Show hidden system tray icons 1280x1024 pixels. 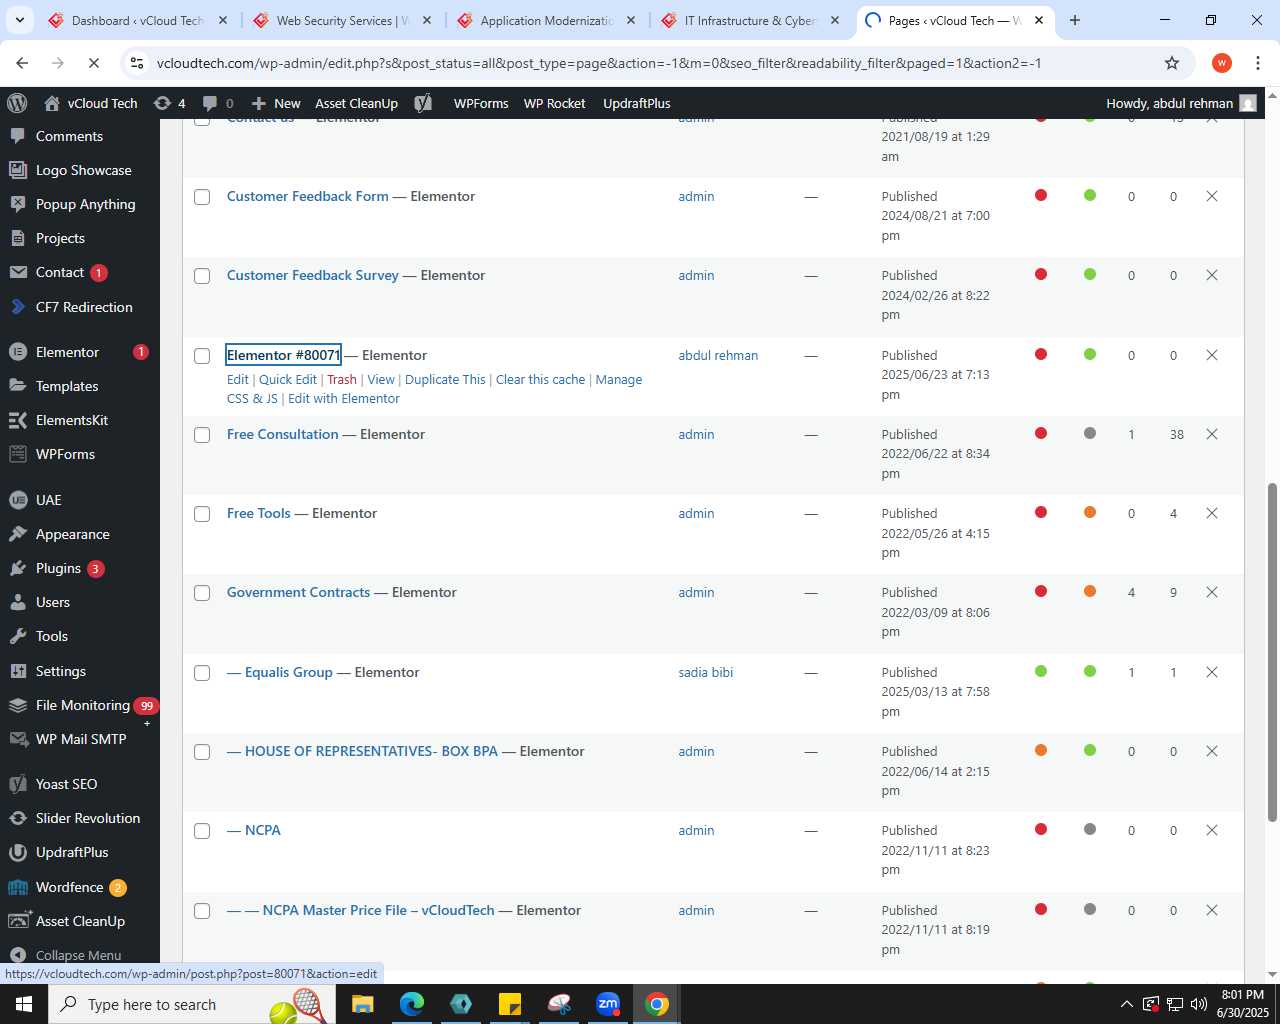[1127, 1004]
